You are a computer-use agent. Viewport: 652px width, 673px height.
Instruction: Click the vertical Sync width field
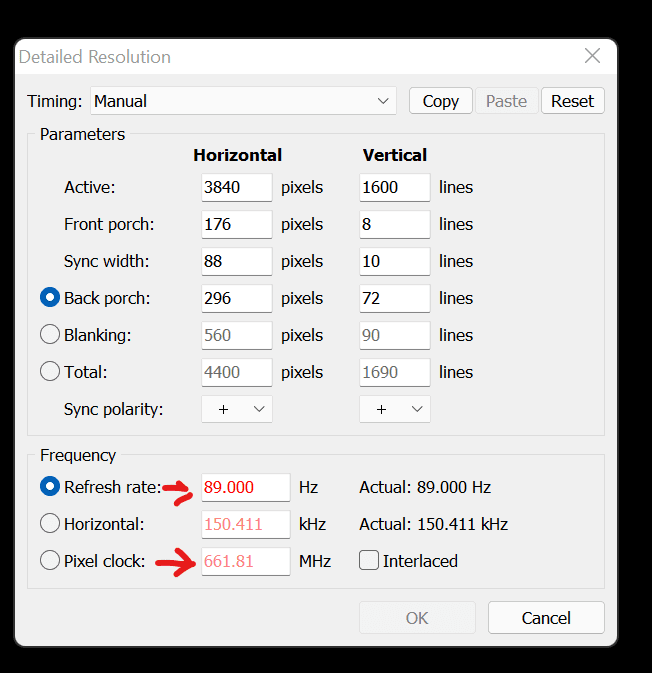point(395,261)
